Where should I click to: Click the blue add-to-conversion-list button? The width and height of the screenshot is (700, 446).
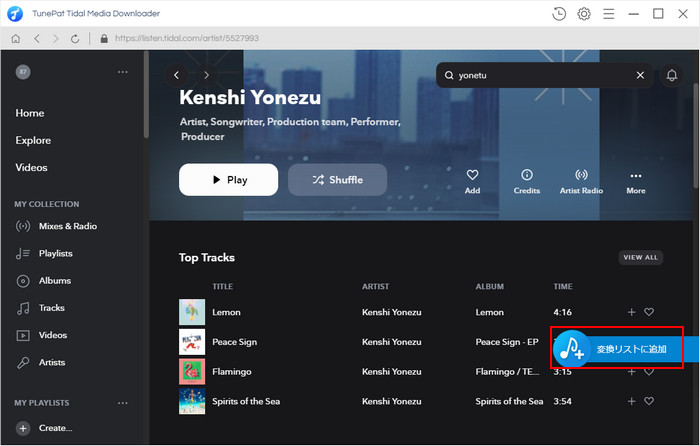pos(625,349)
